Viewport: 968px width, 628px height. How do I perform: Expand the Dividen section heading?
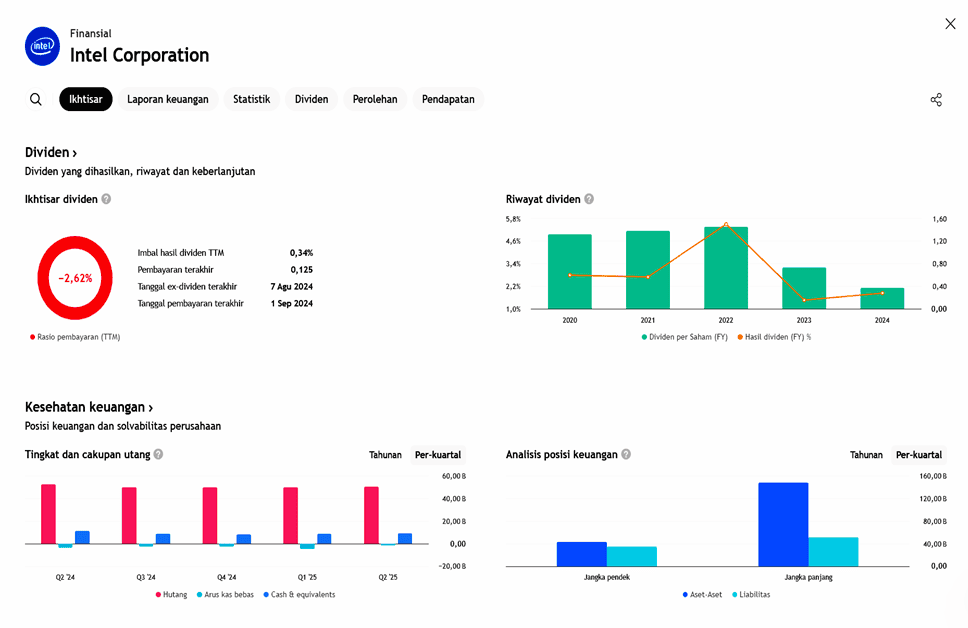point(51,153)
